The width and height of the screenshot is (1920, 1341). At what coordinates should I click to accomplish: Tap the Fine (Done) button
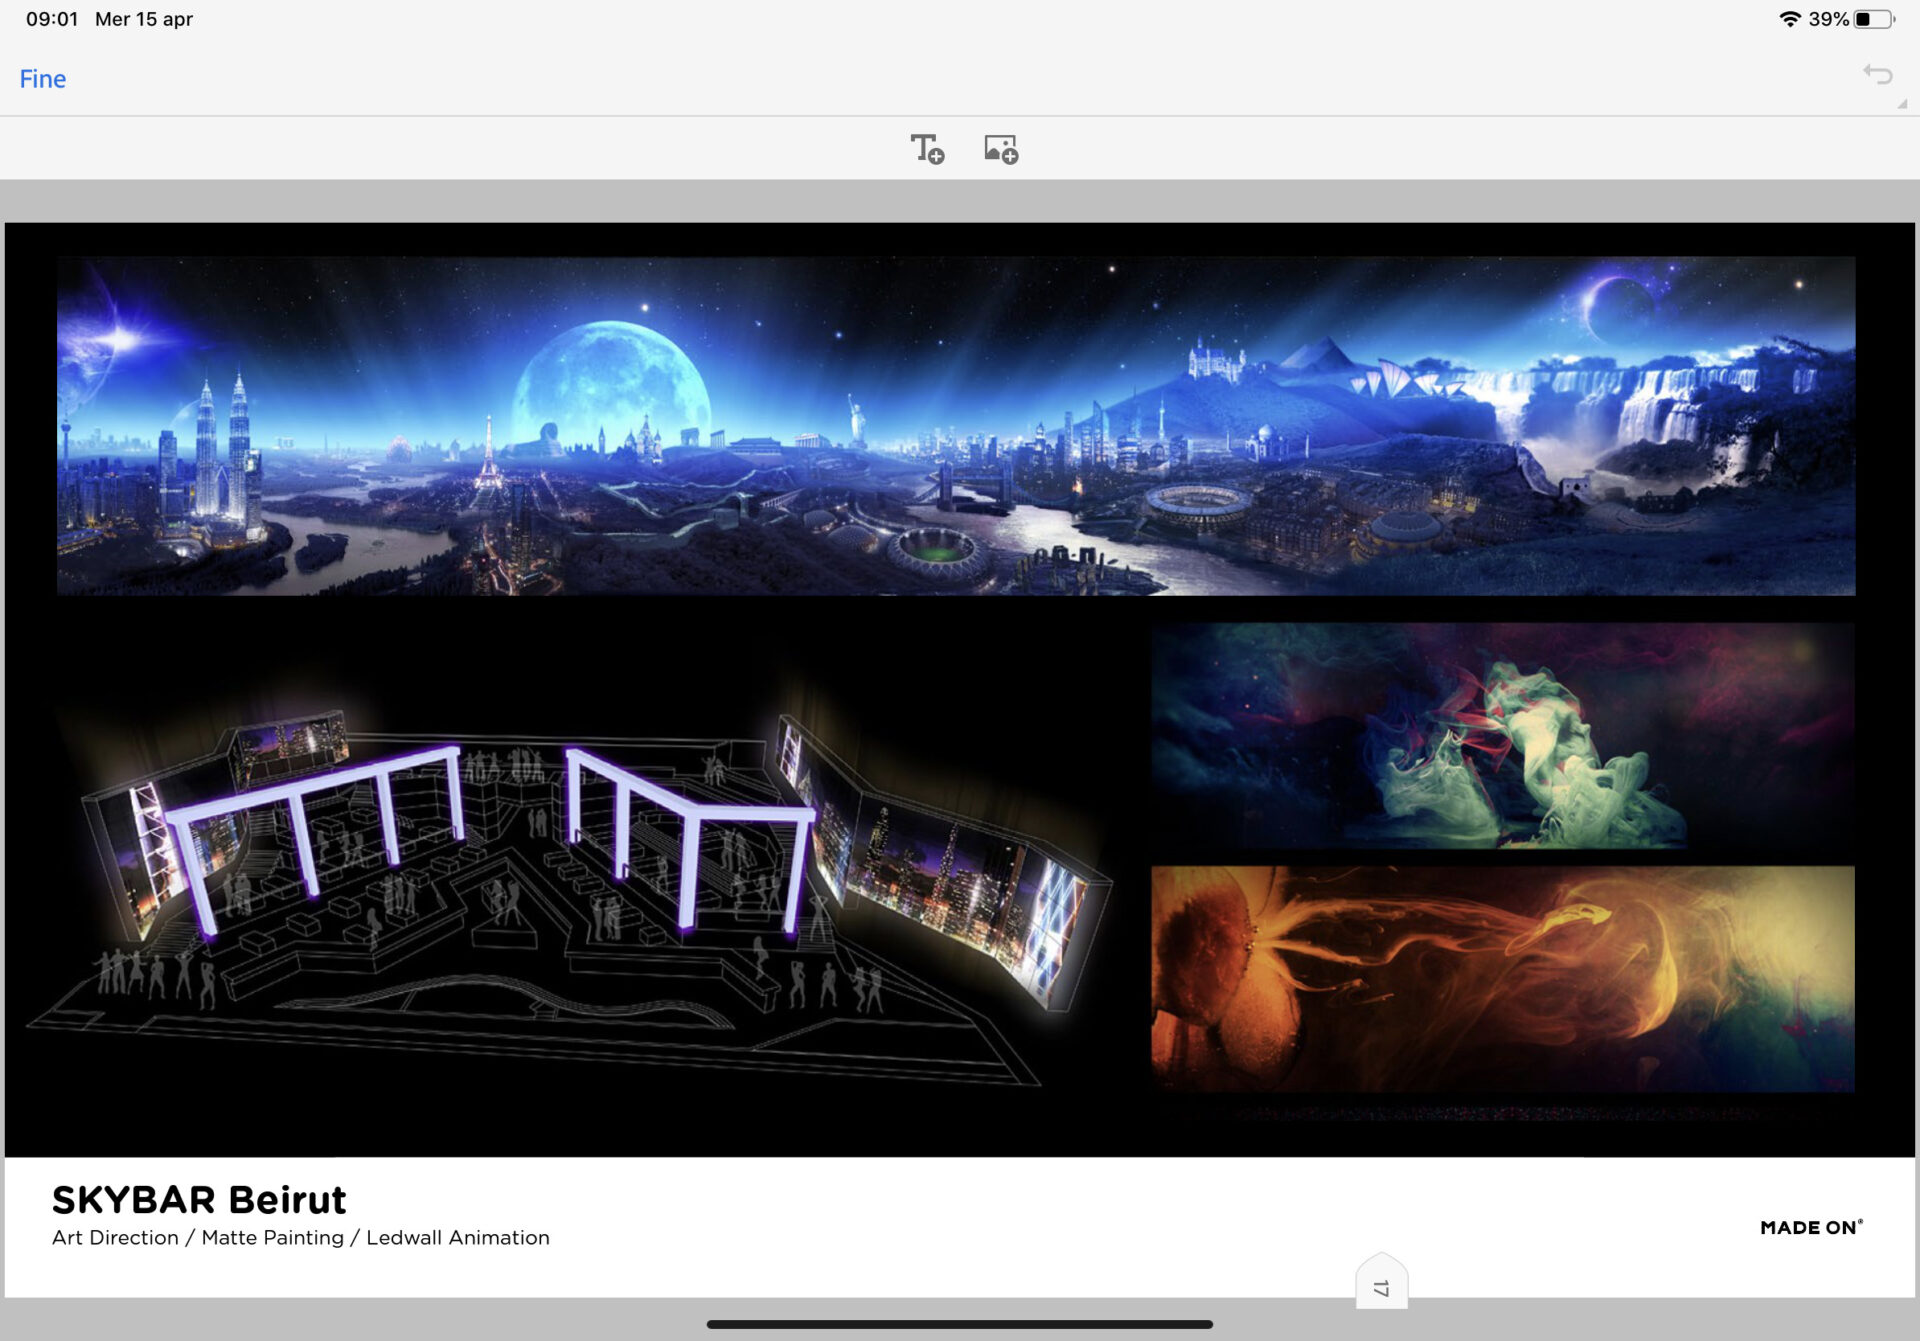[43, 79]
